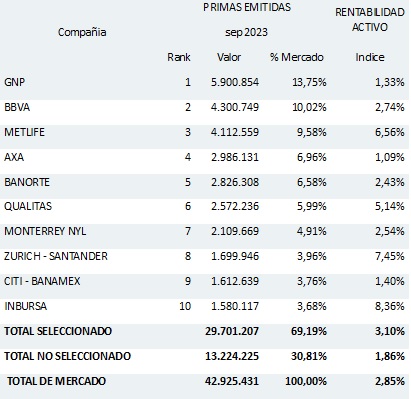Select the TOTAL SELECCIONADO row label
This screenshot has width=411, height=399.
pyautogui.click(x=58, y=331)
